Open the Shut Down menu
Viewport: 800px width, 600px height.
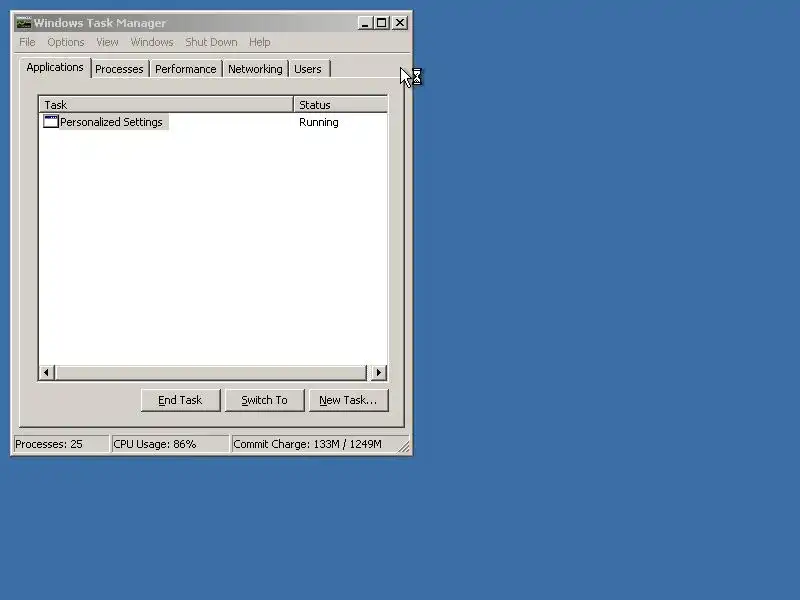click(211, 42)
